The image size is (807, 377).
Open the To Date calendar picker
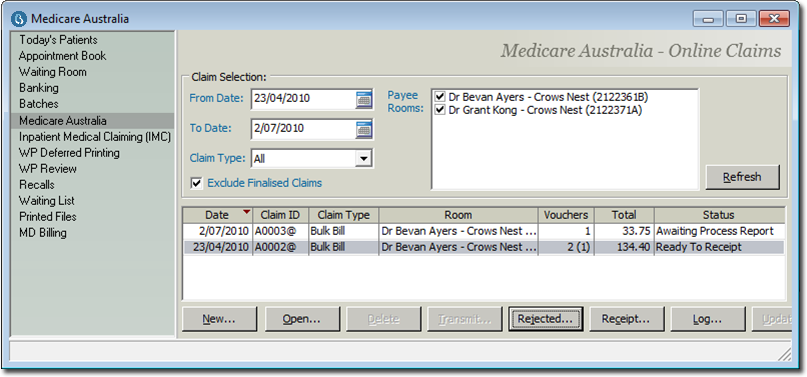(364, 129)
